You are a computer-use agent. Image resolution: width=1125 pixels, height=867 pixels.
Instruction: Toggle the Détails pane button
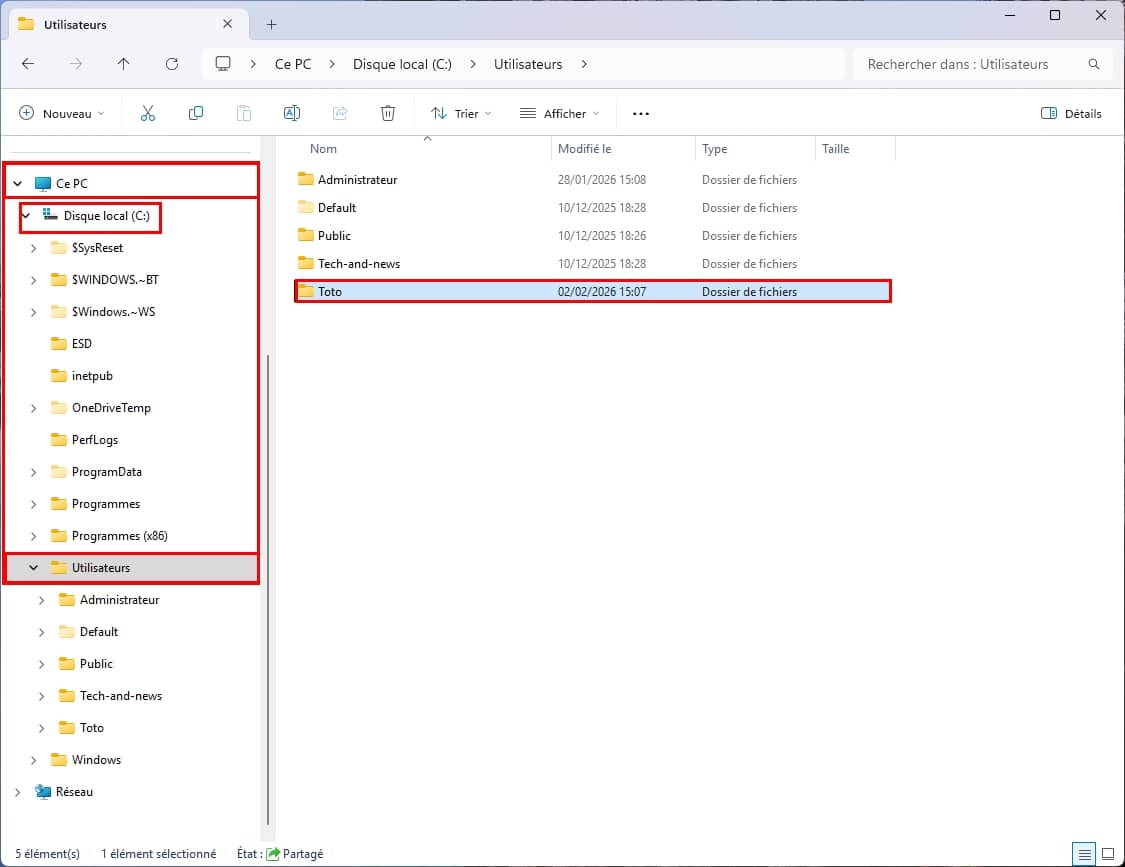[x=1071, y=114]
